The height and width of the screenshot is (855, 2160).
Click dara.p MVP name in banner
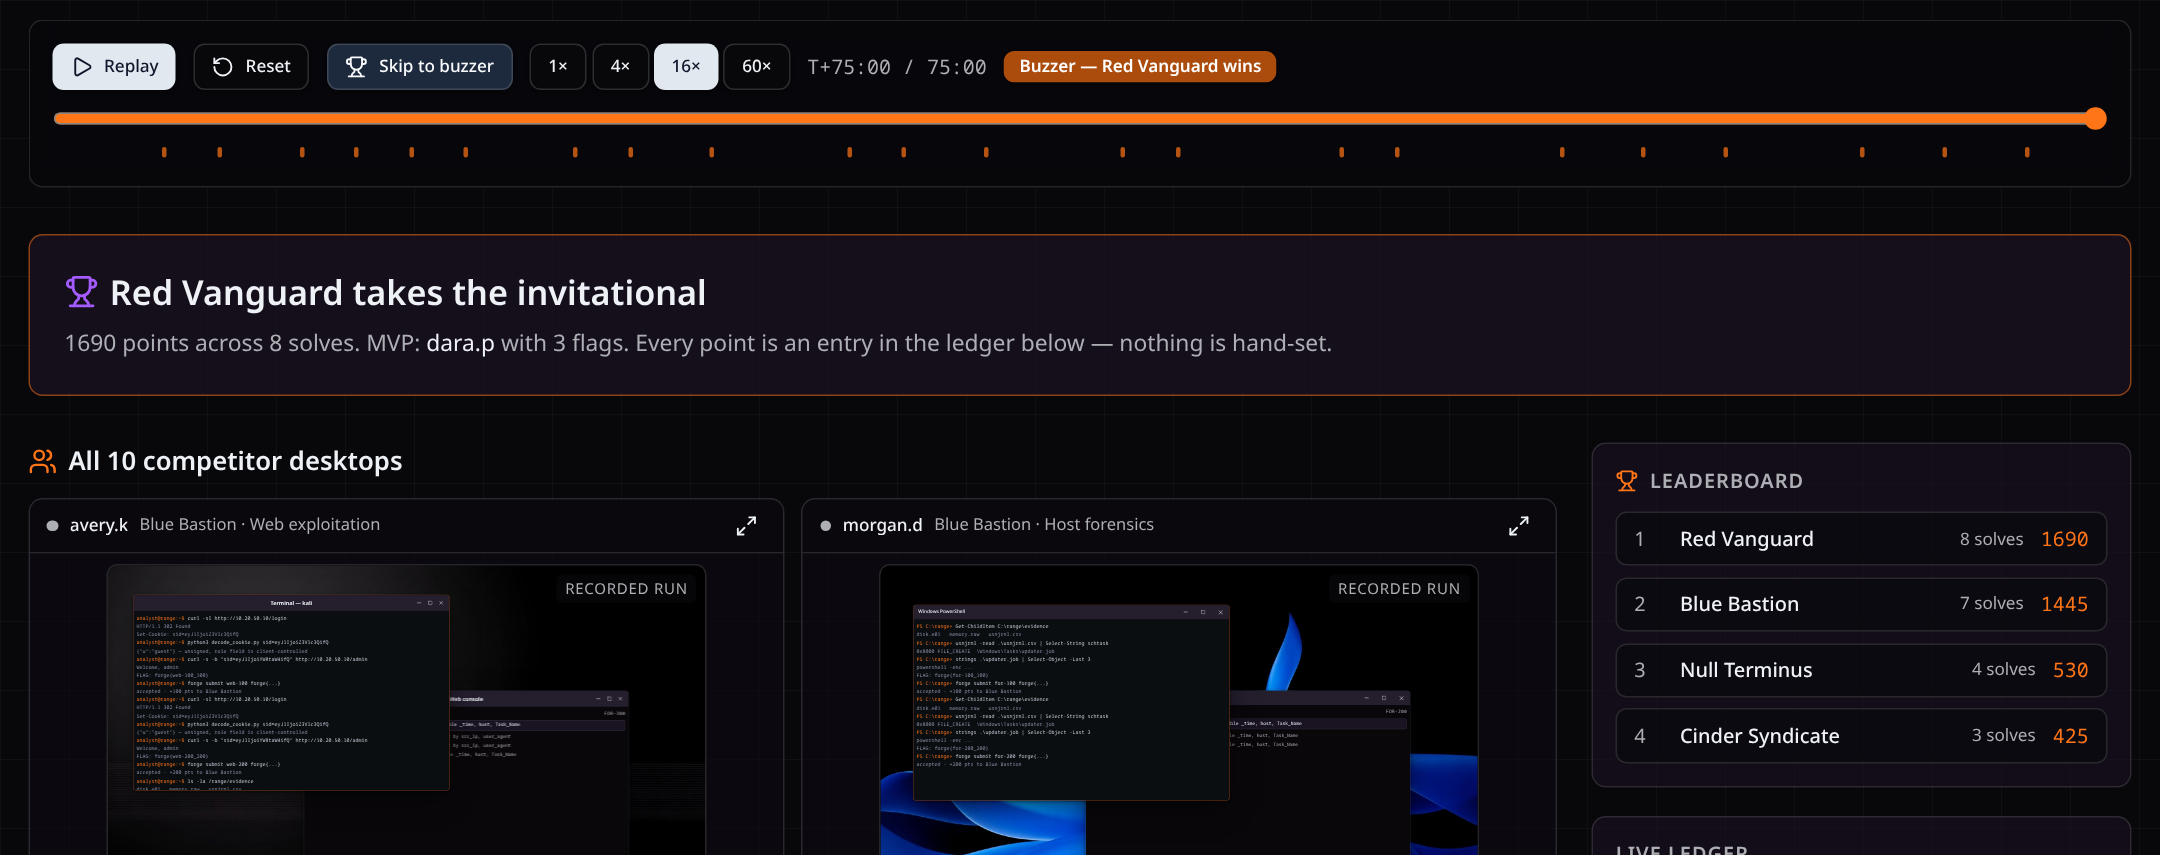[461, 343]
